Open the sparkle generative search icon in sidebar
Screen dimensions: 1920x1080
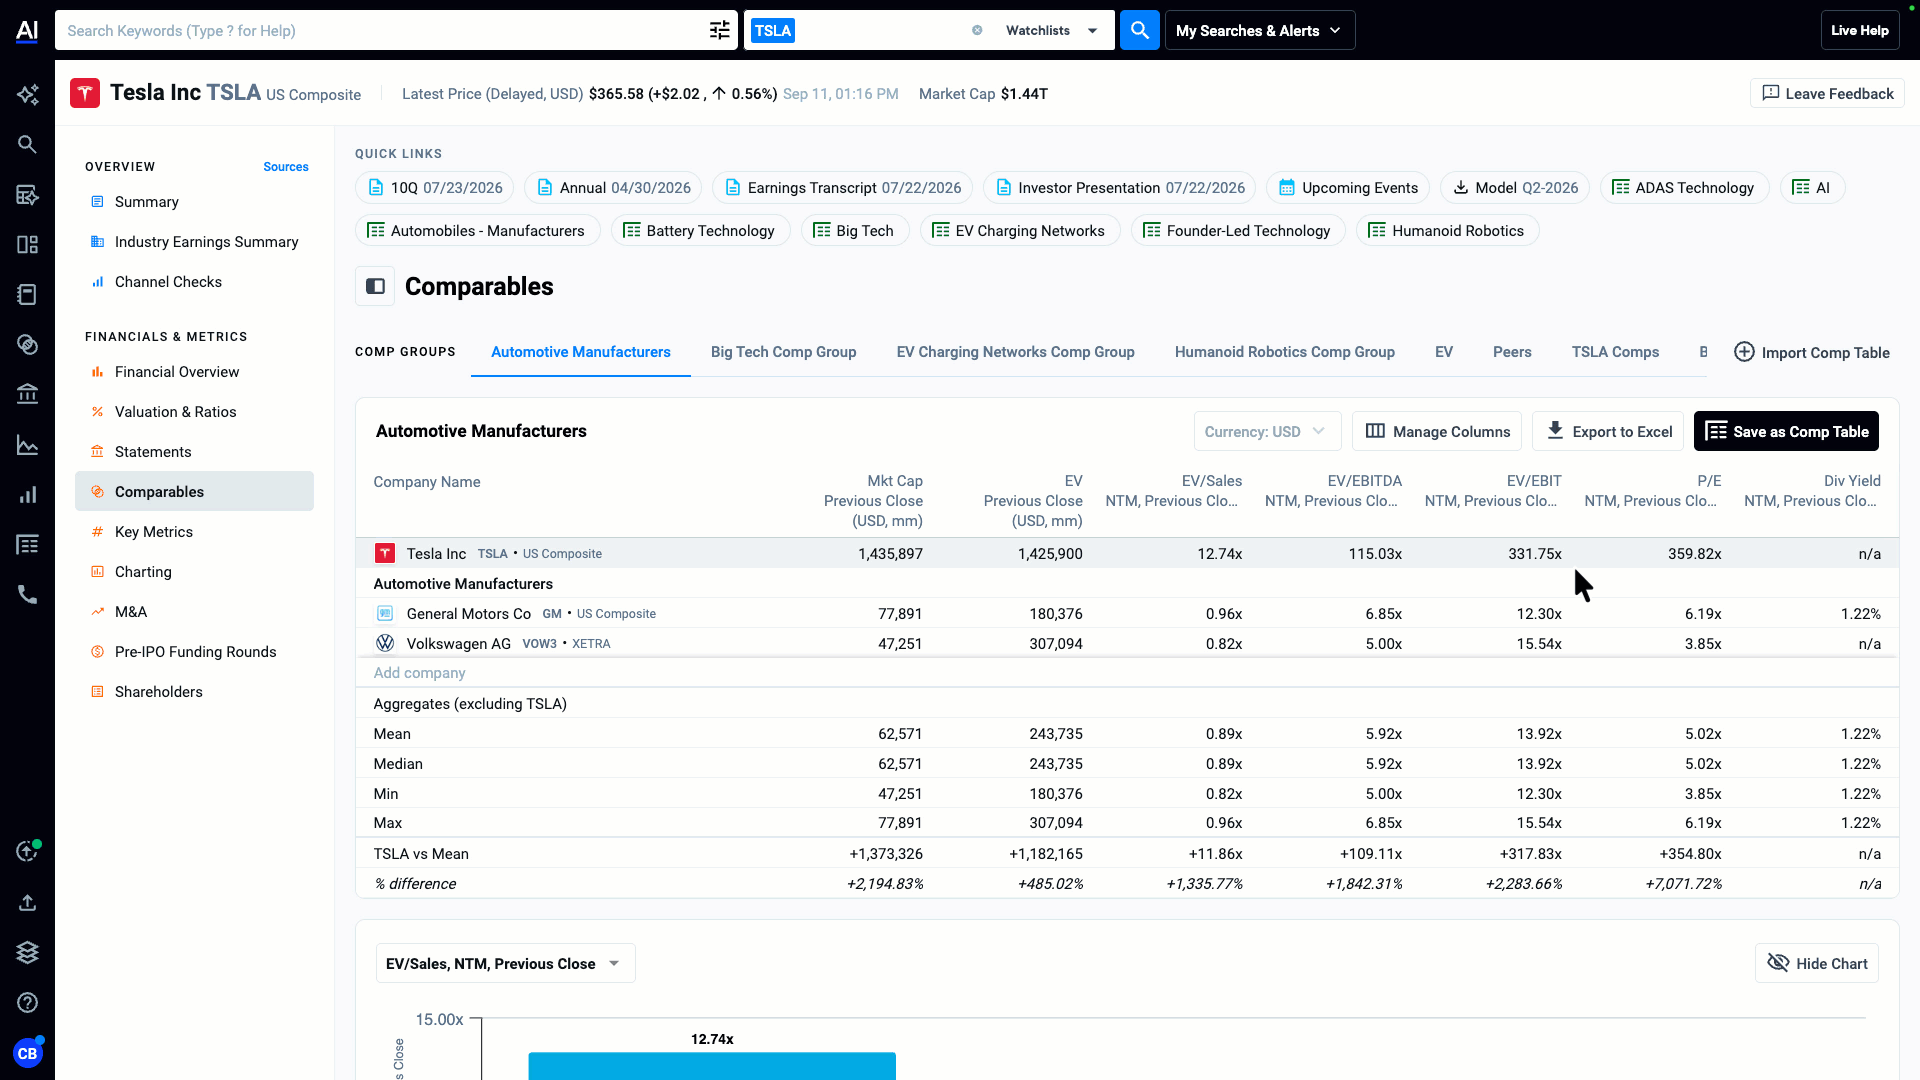click(27, 95)
